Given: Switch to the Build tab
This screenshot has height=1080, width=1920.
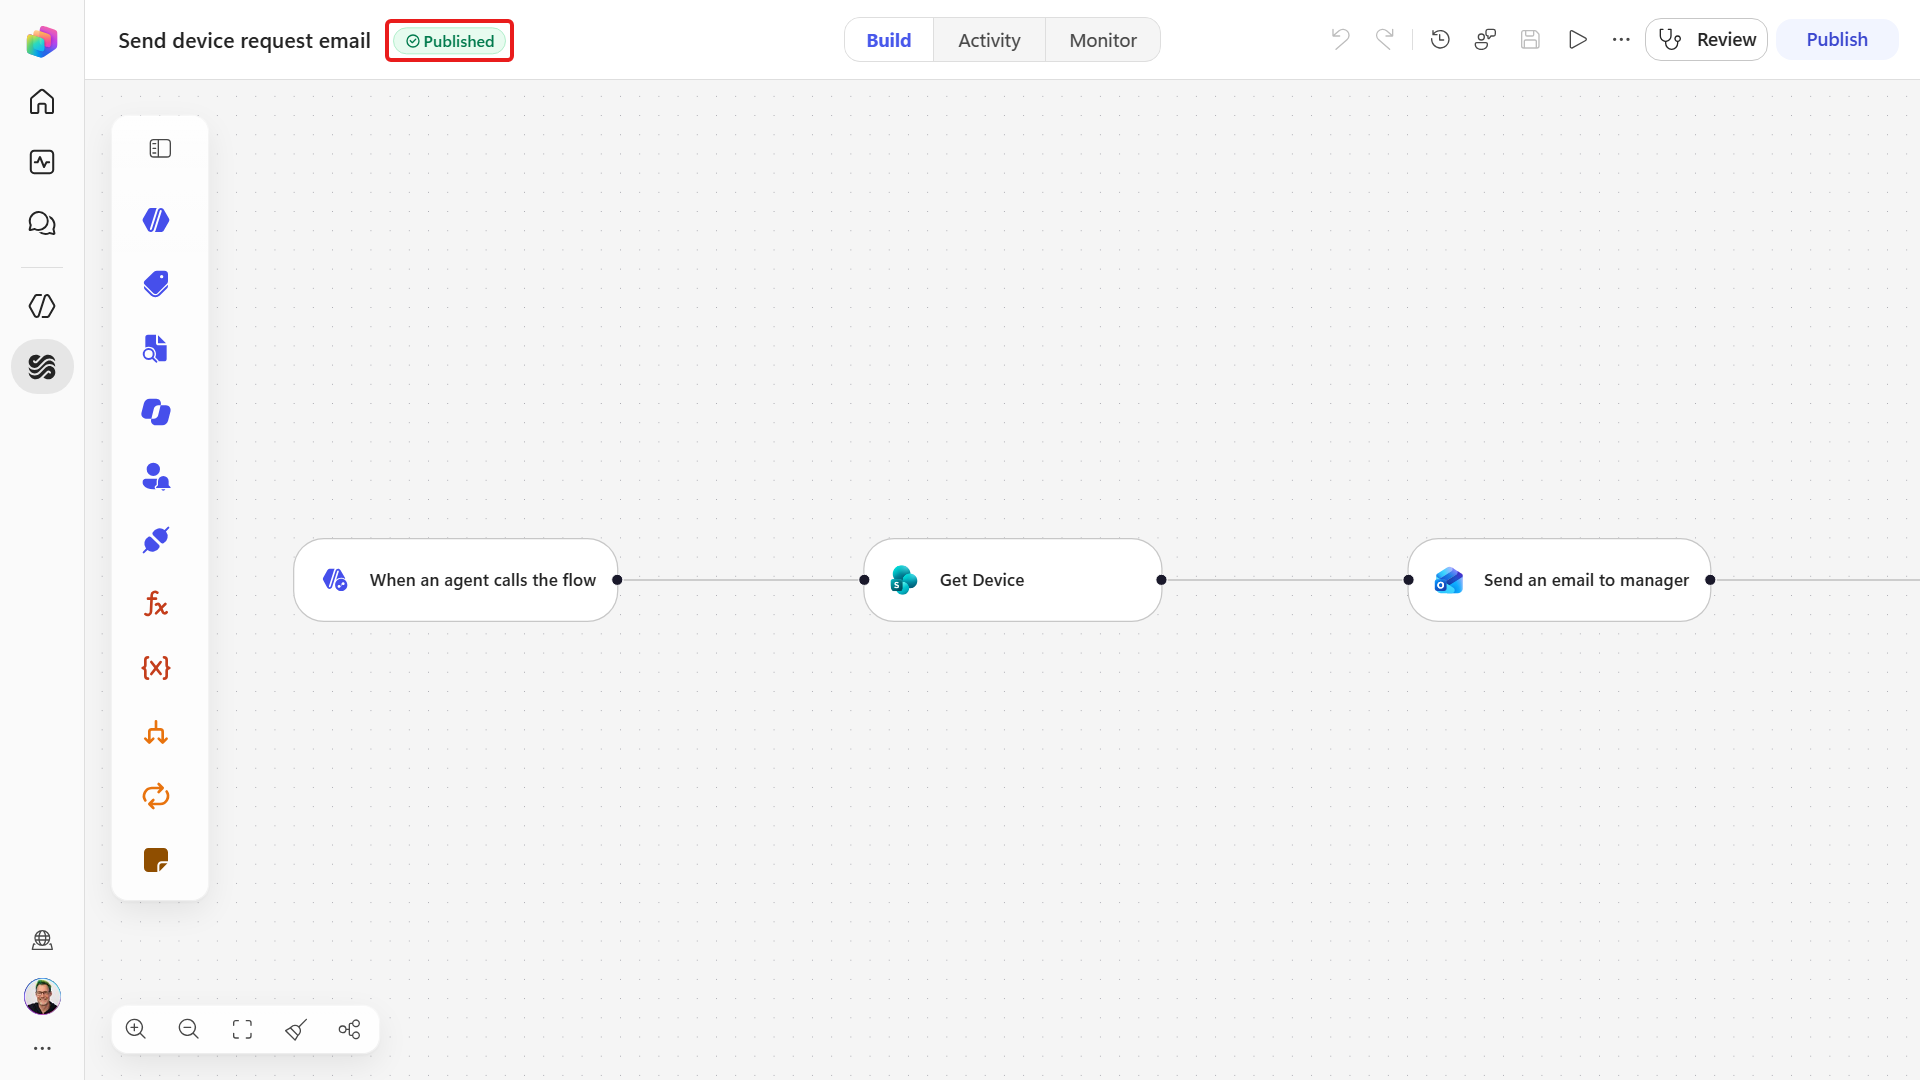Looking at the screenshot, I should click(889, 40).
